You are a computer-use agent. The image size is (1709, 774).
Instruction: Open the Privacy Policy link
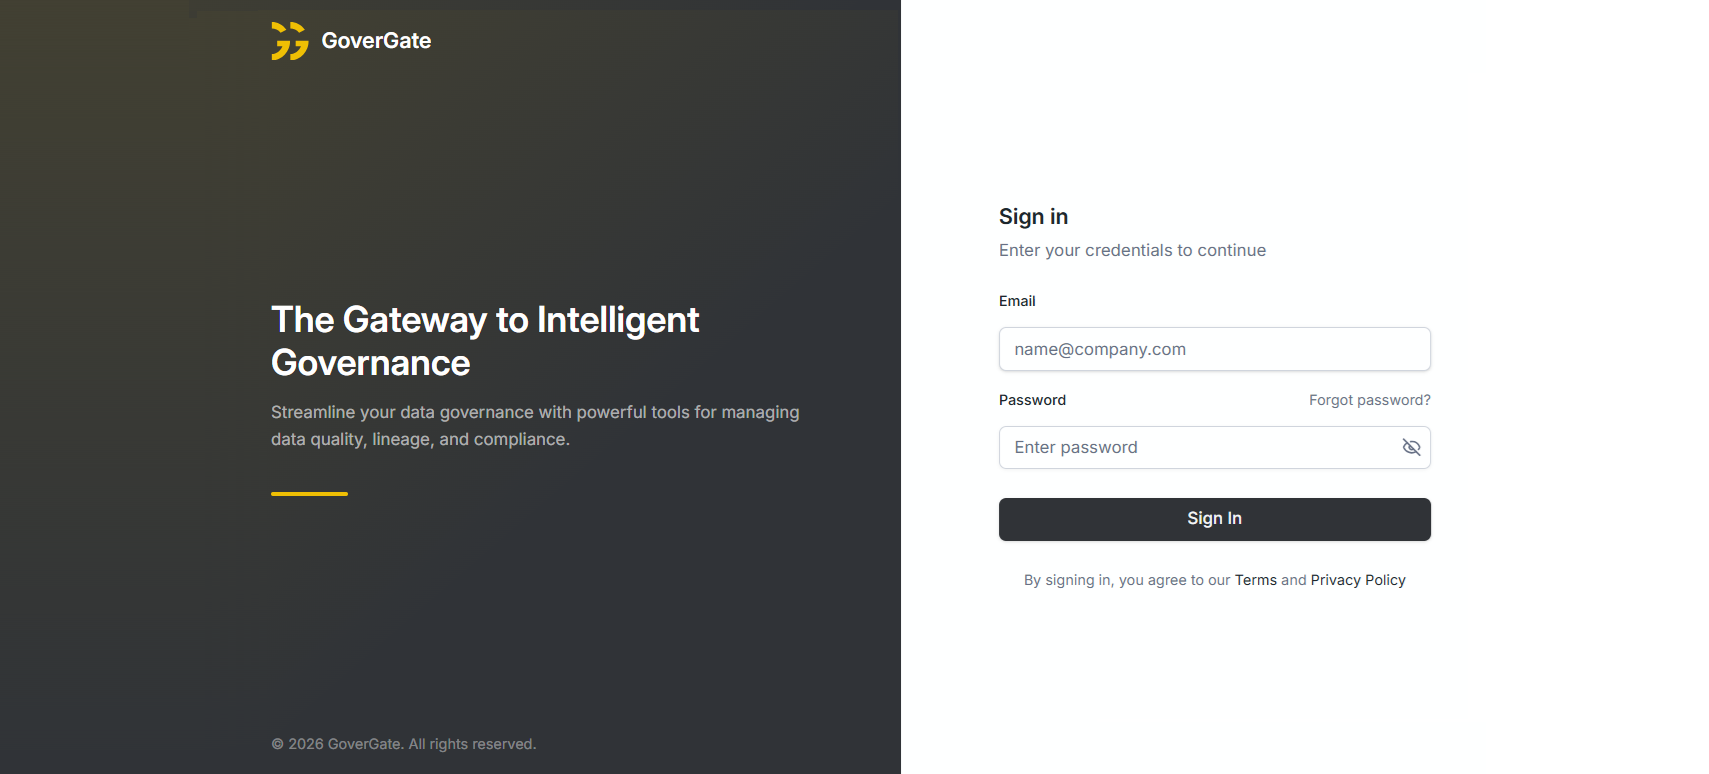point(1357,580)
